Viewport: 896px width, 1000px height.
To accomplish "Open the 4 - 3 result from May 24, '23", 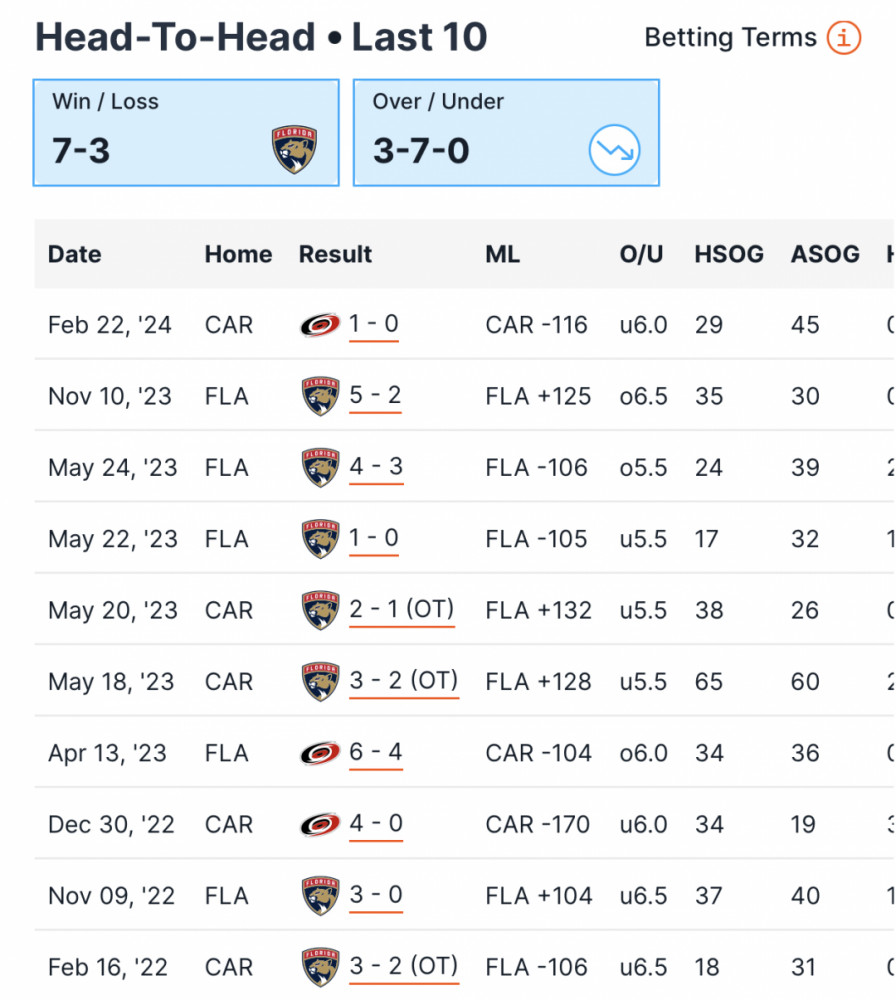I will tap(376, 467).
